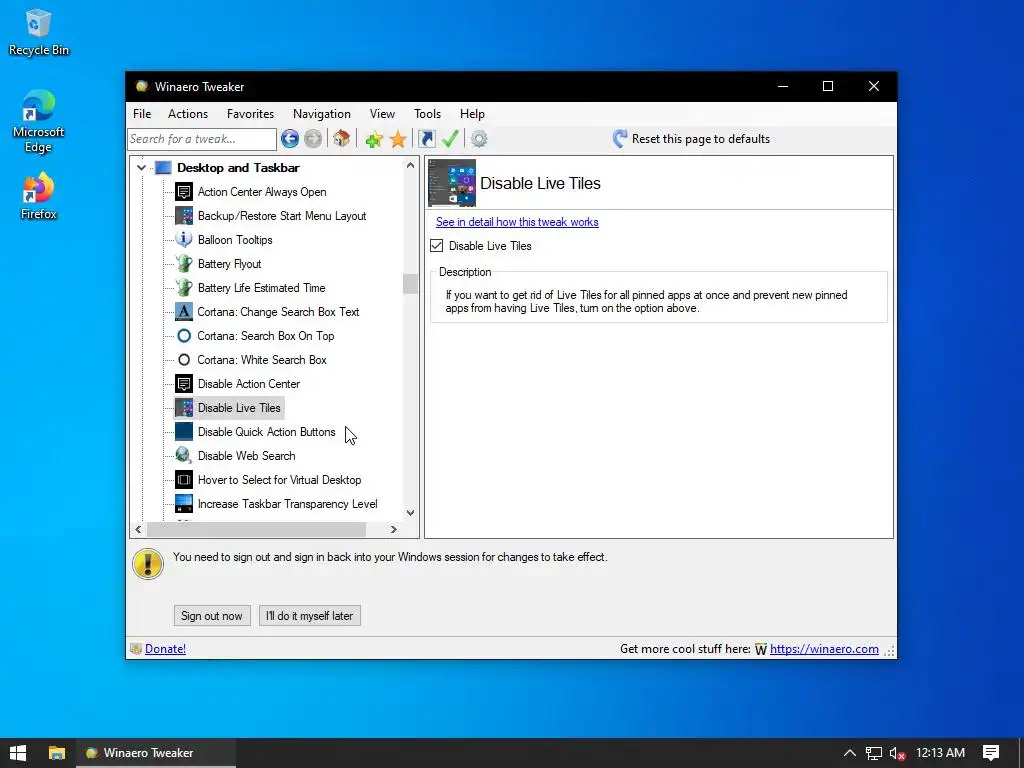The width and height of the screenshot is (1024, 768).
Task: Open settings via the gear toolbar icon
Action: point(479,138)
